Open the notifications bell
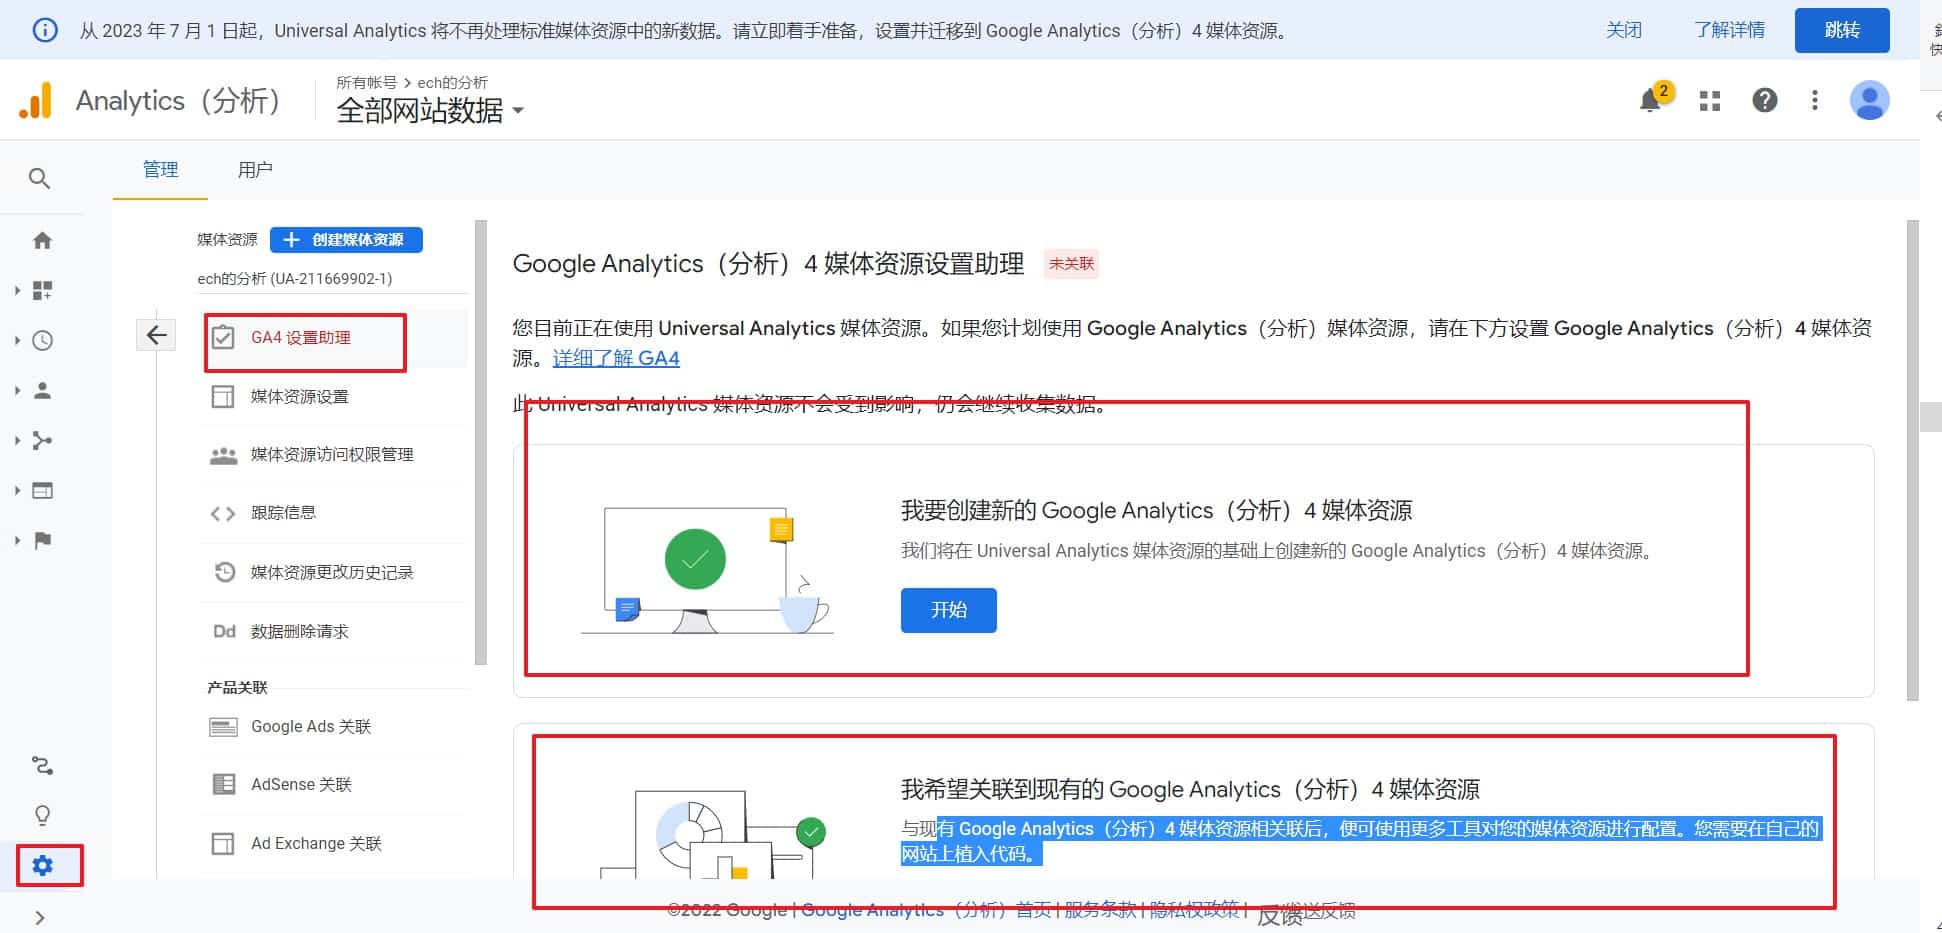Screen dimensions: 1942x933 click(1650, 100)
